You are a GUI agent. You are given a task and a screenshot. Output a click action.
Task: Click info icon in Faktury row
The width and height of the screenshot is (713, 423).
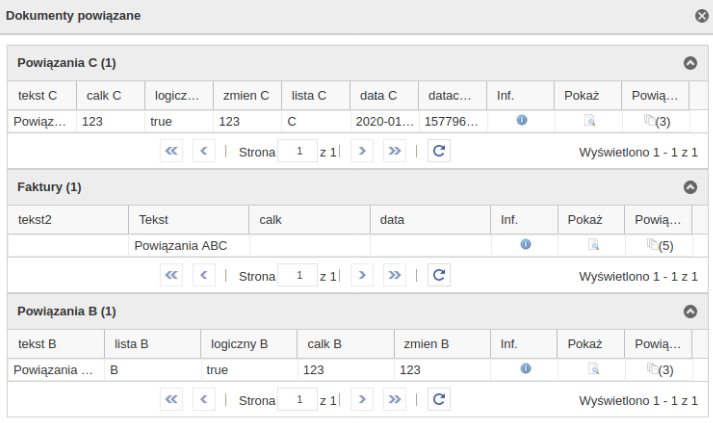[525, 245]
